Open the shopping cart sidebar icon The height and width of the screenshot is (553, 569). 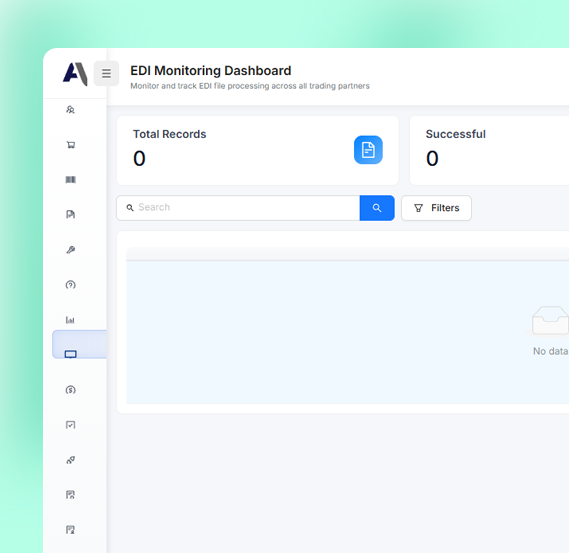click(x=70, y=145)
